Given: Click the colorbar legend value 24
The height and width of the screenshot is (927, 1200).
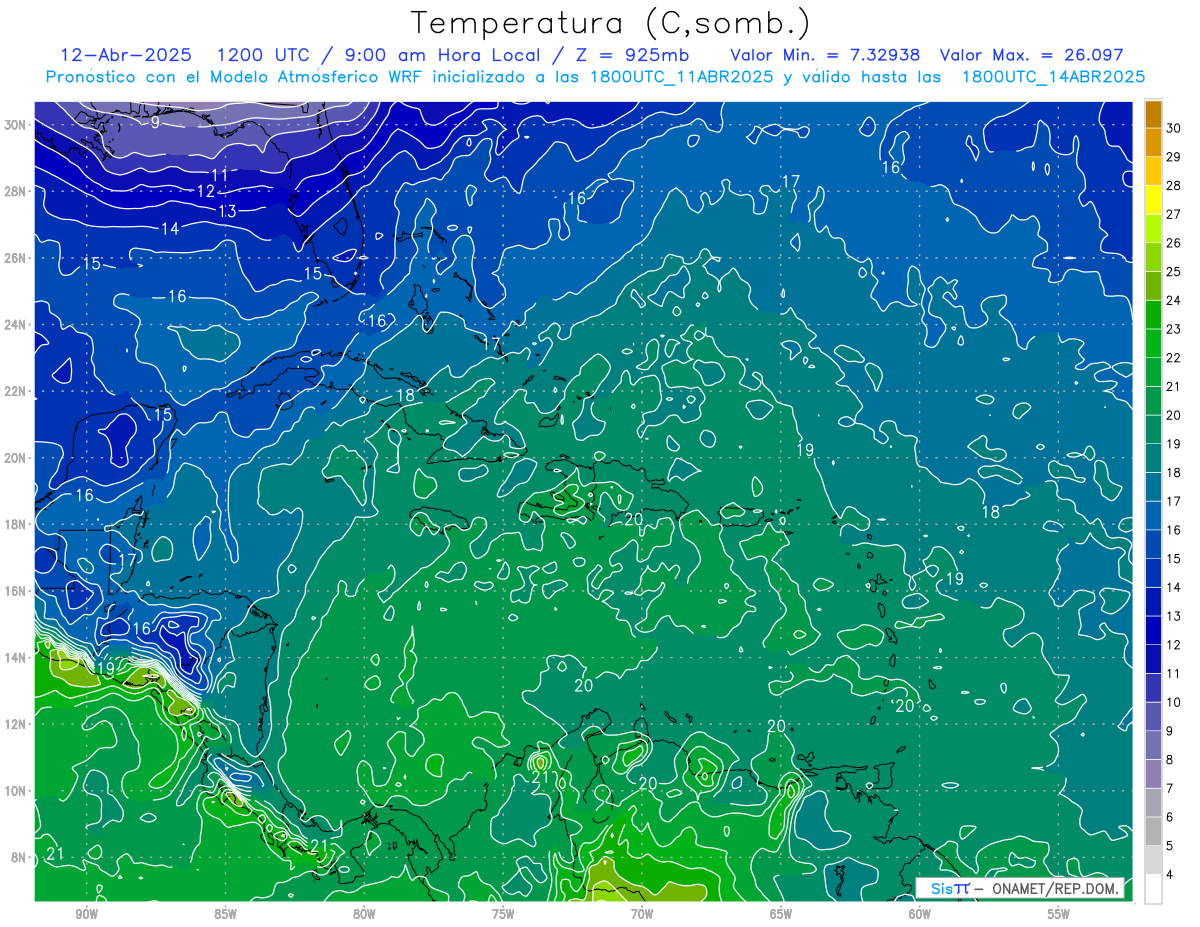Looking at the screenshot, I should pyautogui.click(x=1174, y=300).
